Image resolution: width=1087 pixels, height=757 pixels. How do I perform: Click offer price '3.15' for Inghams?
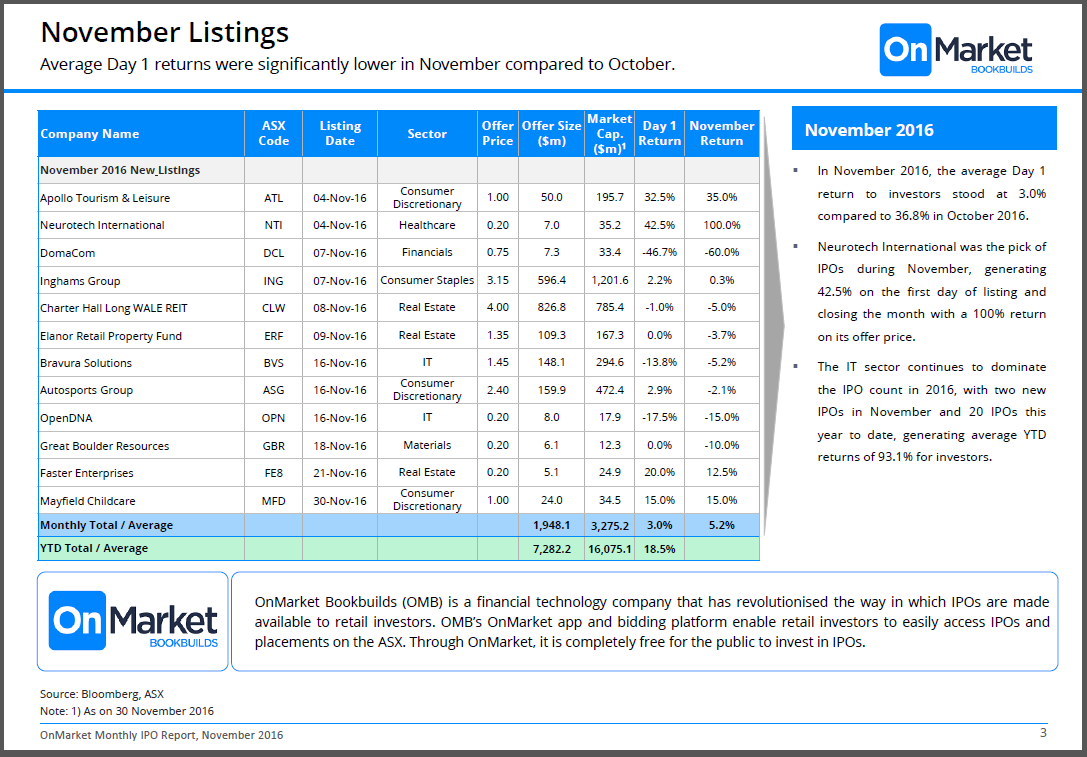coord(498,280)
